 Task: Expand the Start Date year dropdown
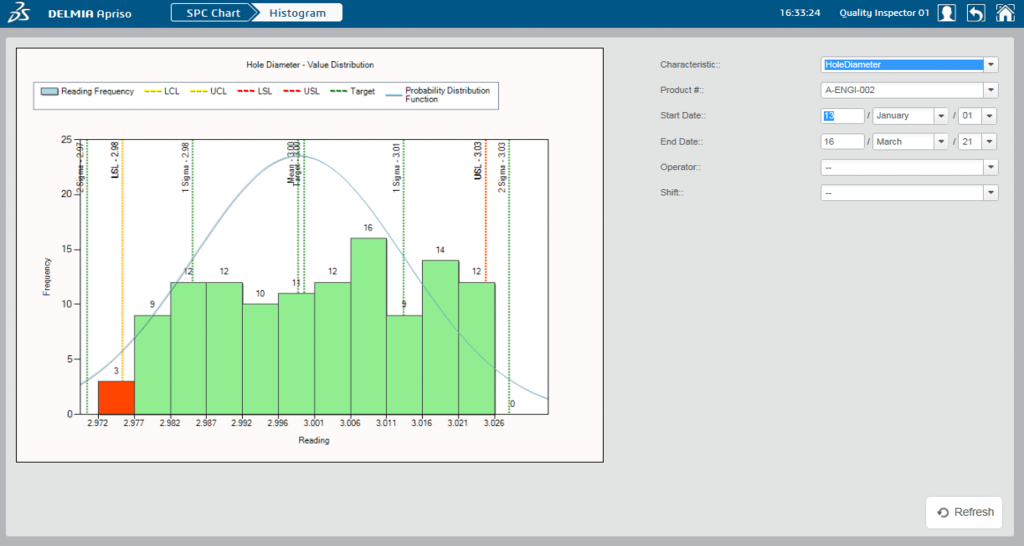[989, 116]
